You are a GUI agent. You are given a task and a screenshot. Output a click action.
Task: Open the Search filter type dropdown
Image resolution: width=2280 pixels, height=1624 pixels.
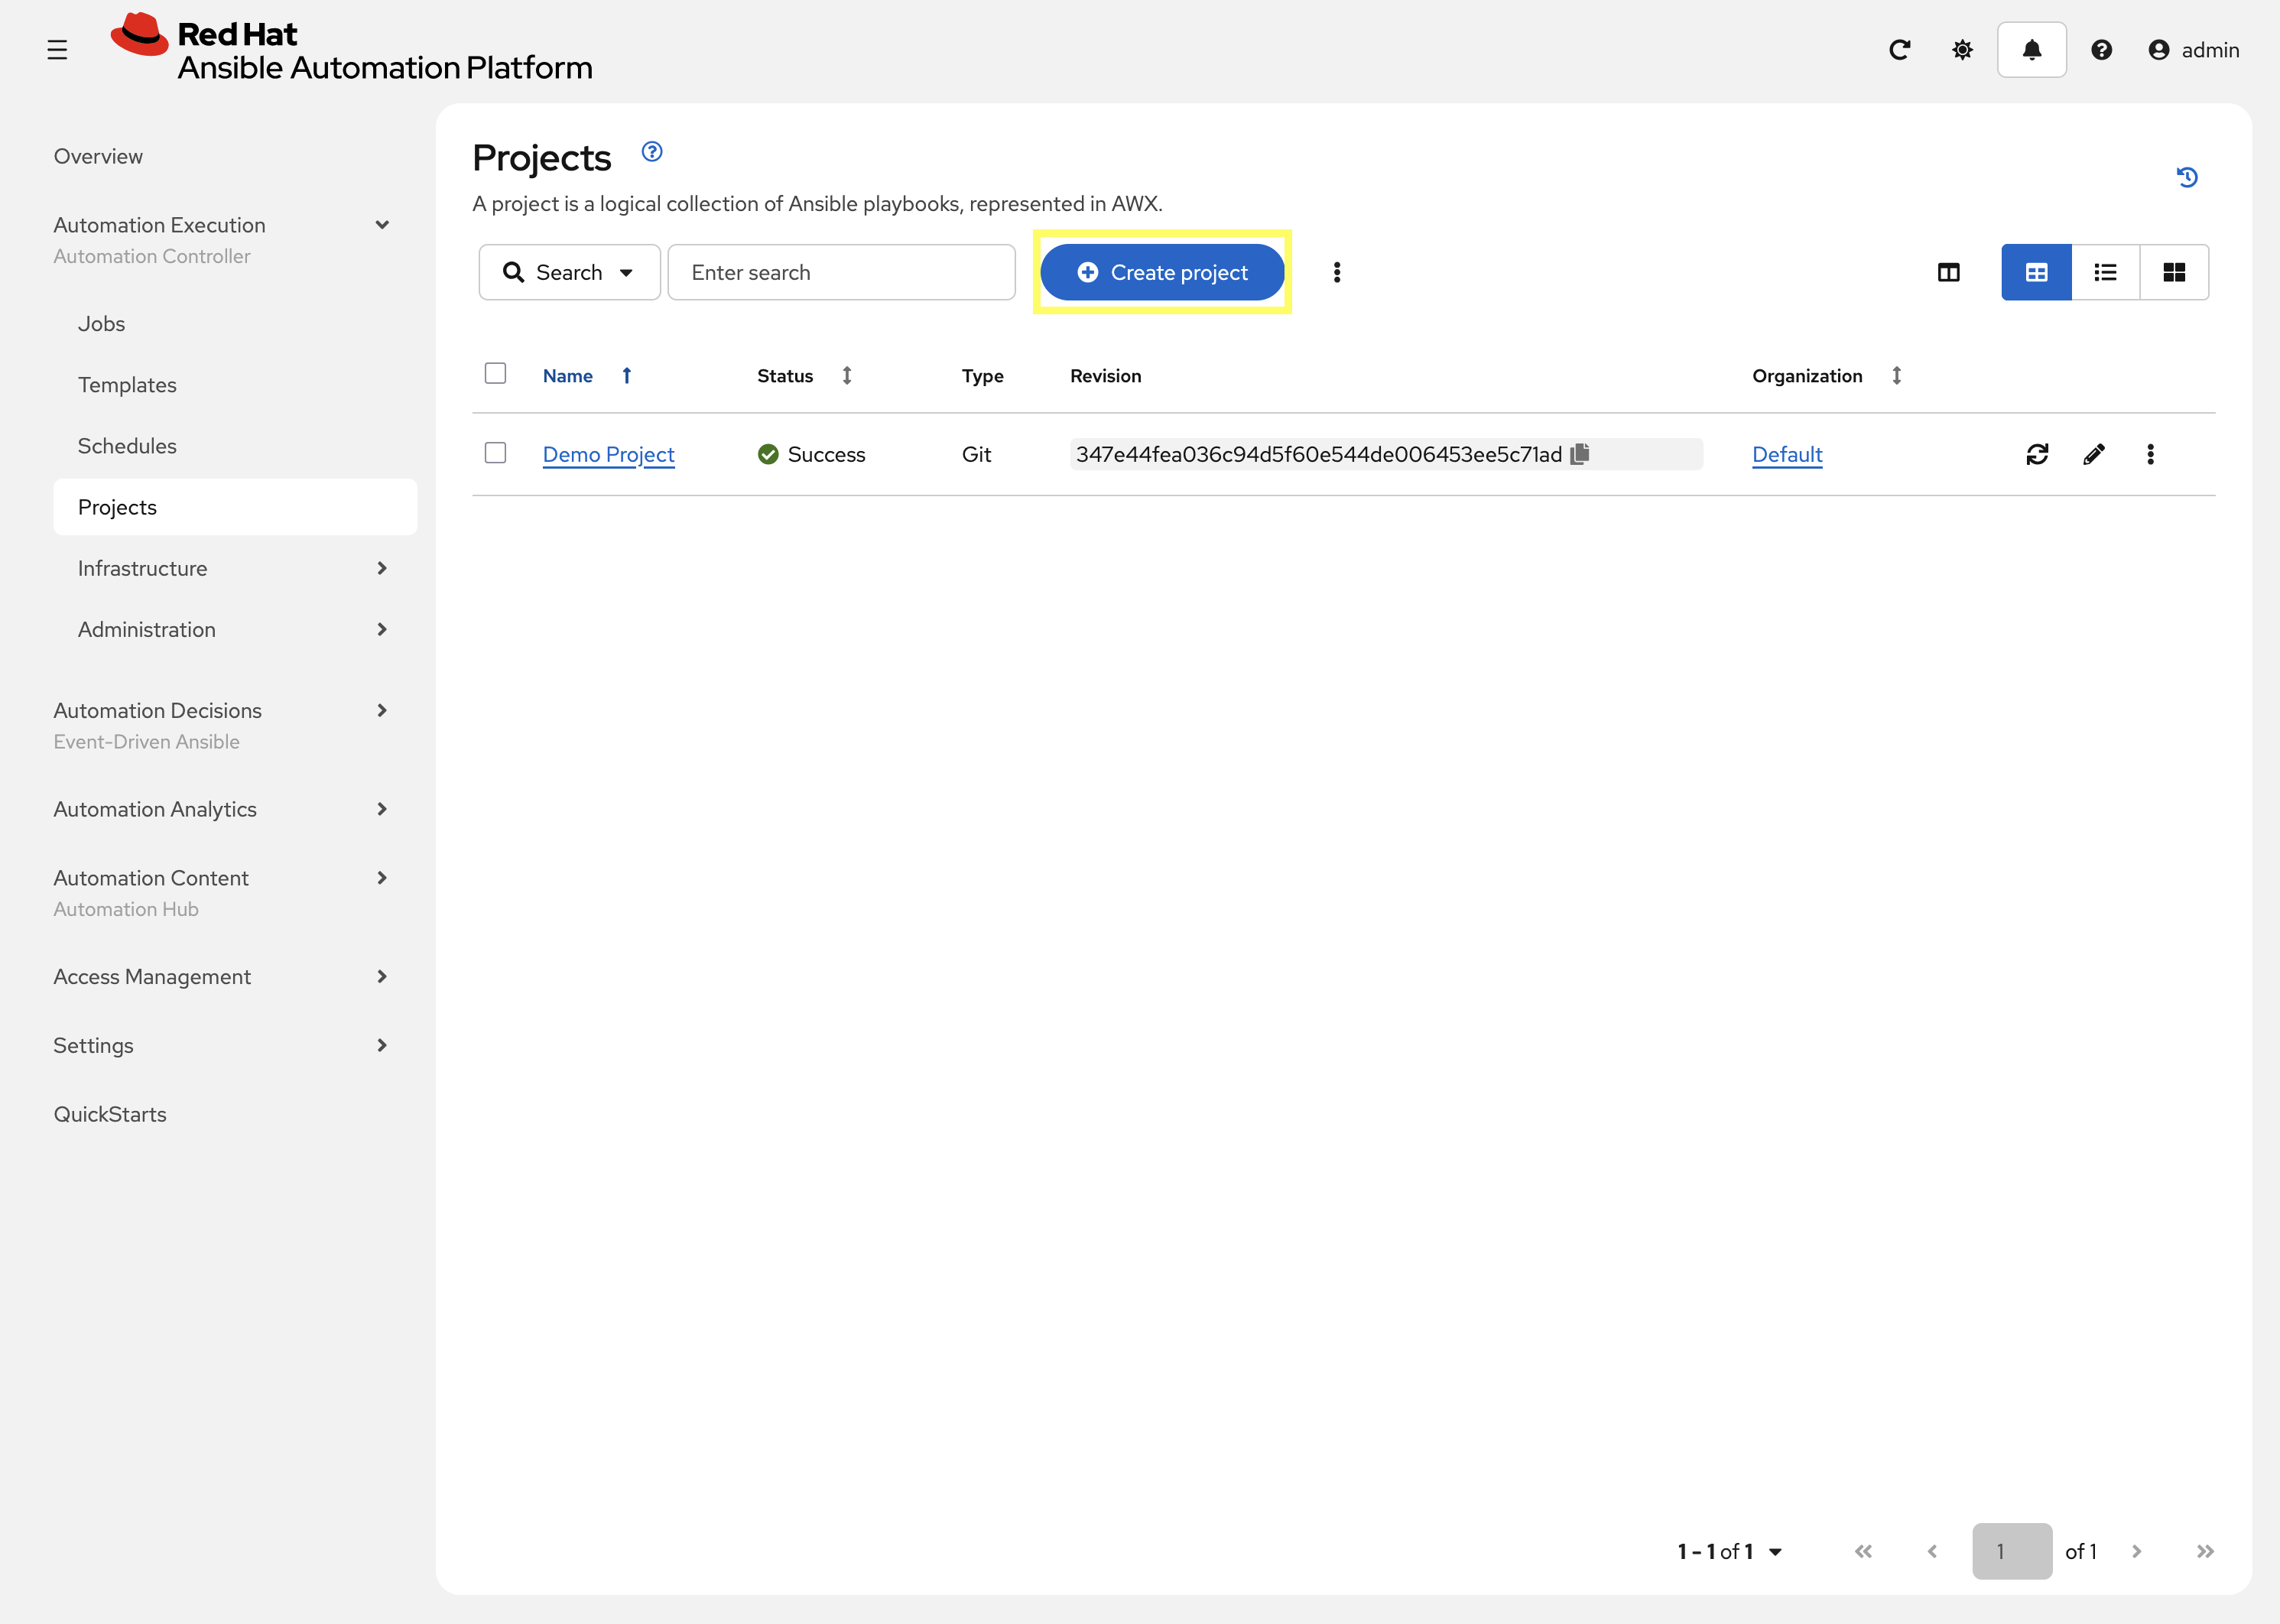[x=569, y=272]
